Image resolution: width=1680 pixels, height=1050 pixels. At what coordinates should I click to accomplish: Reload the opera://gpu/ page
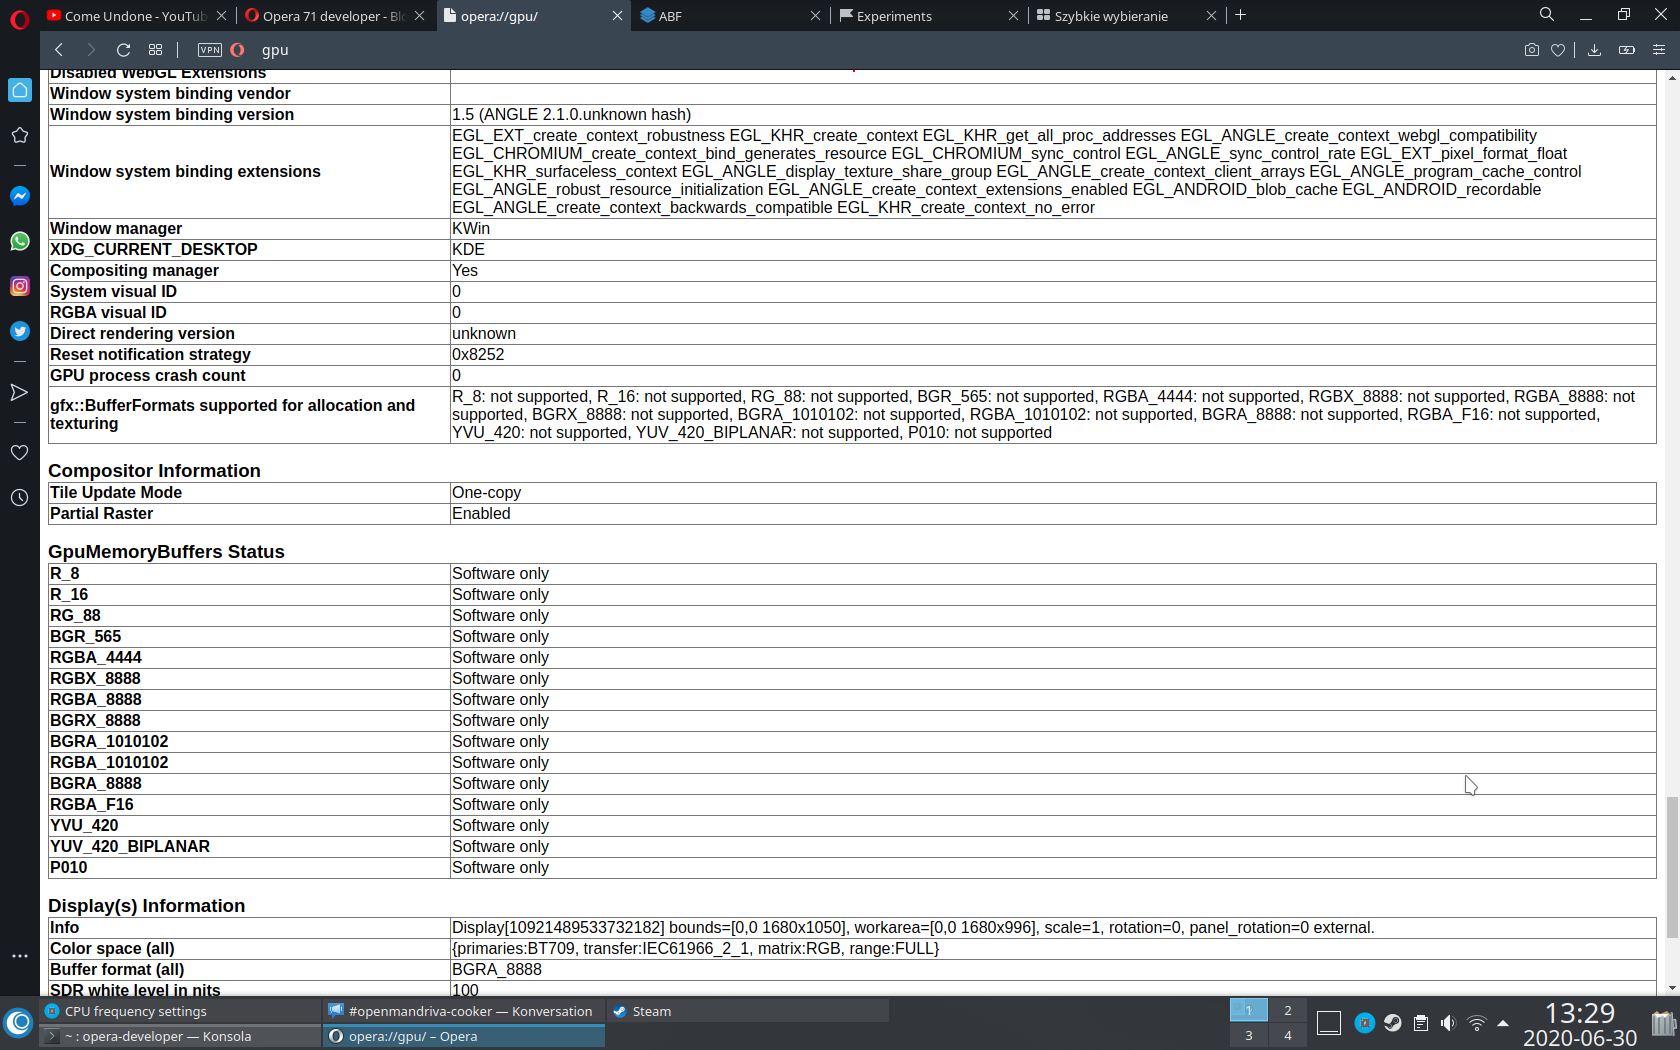(123, 50)
